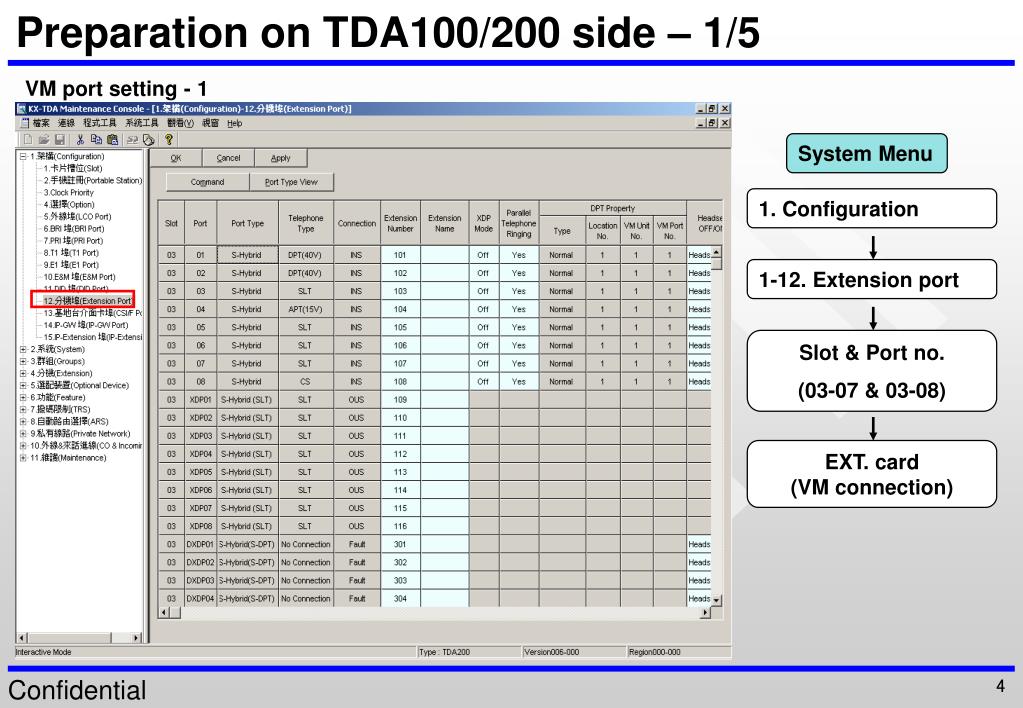This screenshot has width=1023, height=708.
Task: Click the table's horizontal scrollbar left arrow
Action: [164, 613]
